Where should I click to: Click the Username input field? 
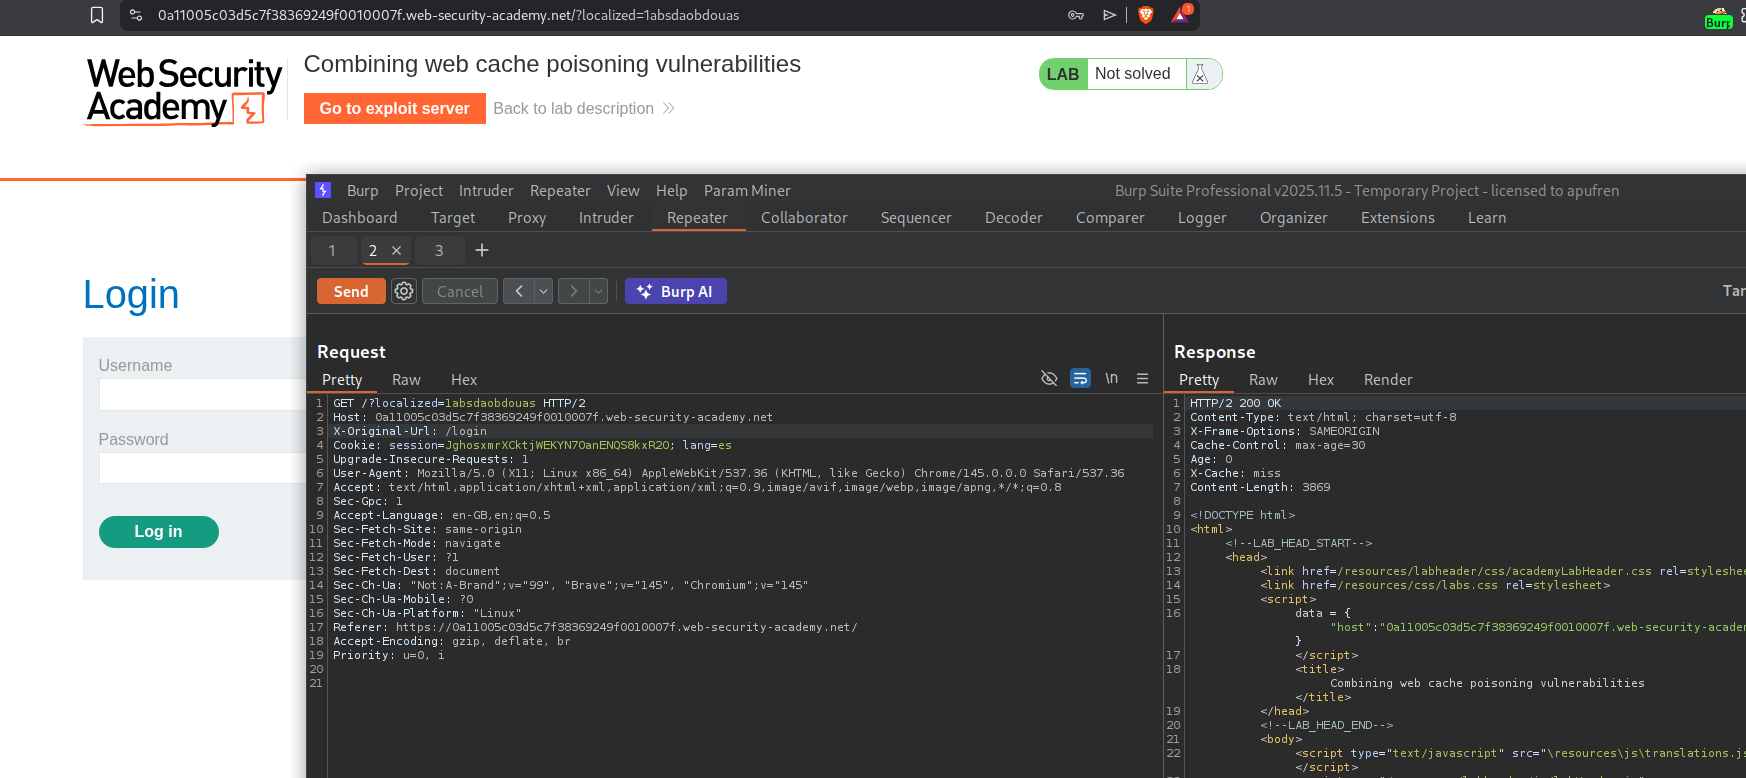click(x=202, y=394)
